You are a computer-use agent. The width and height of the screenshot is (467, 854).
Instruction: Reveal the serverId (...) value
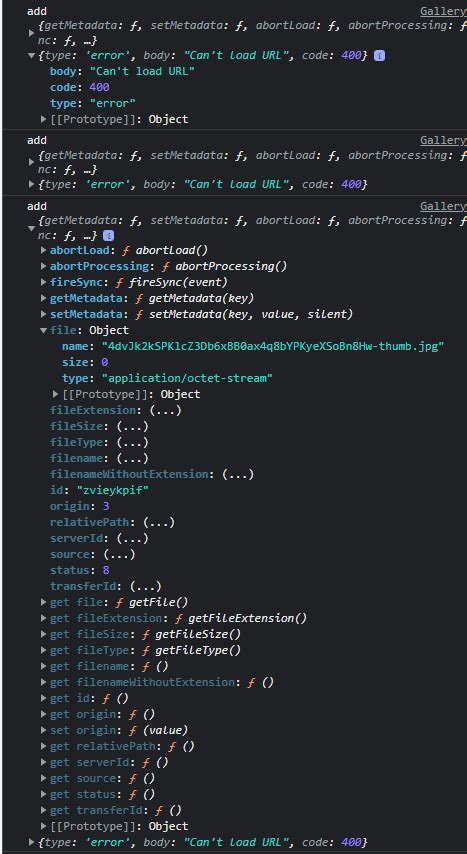[132, 538]
